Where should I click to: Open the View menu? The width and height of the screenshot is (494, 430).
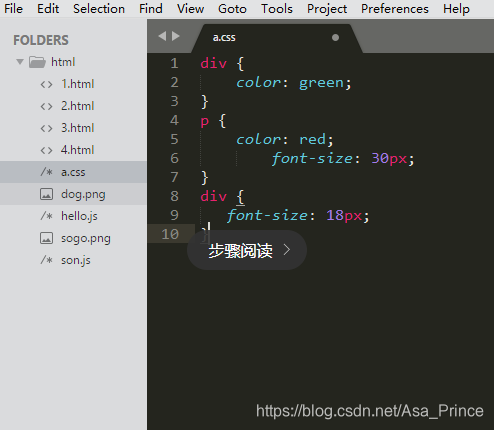190,9
